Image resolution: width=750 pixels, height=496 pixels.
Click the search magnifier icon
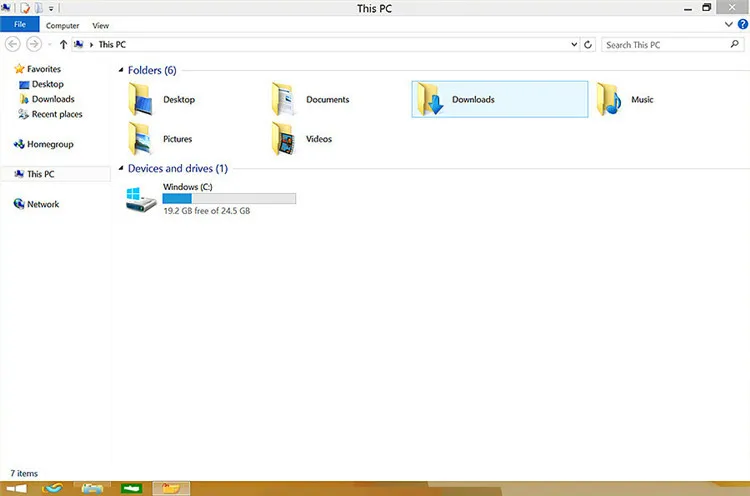(x=735, y=44)
